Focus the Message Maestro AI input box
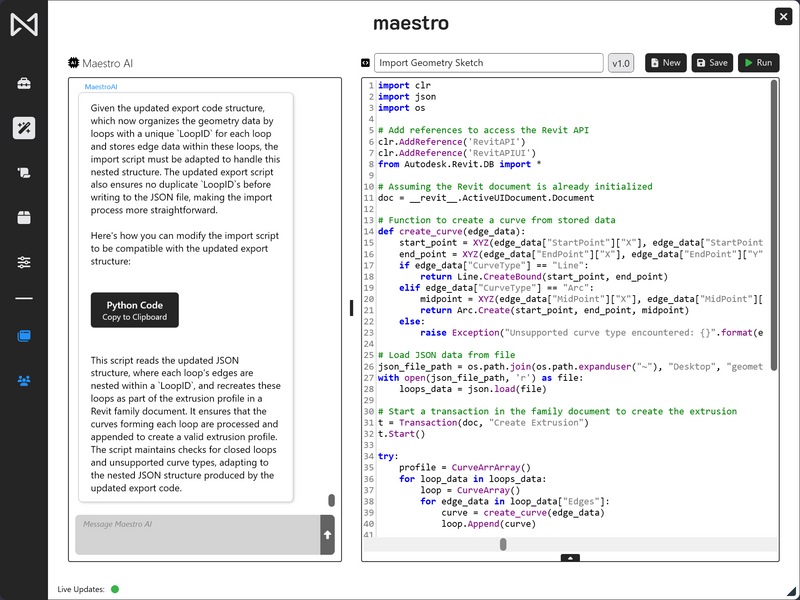Image resolution: width=800 pixels, height=600 pixels. (x=197, y=534)
